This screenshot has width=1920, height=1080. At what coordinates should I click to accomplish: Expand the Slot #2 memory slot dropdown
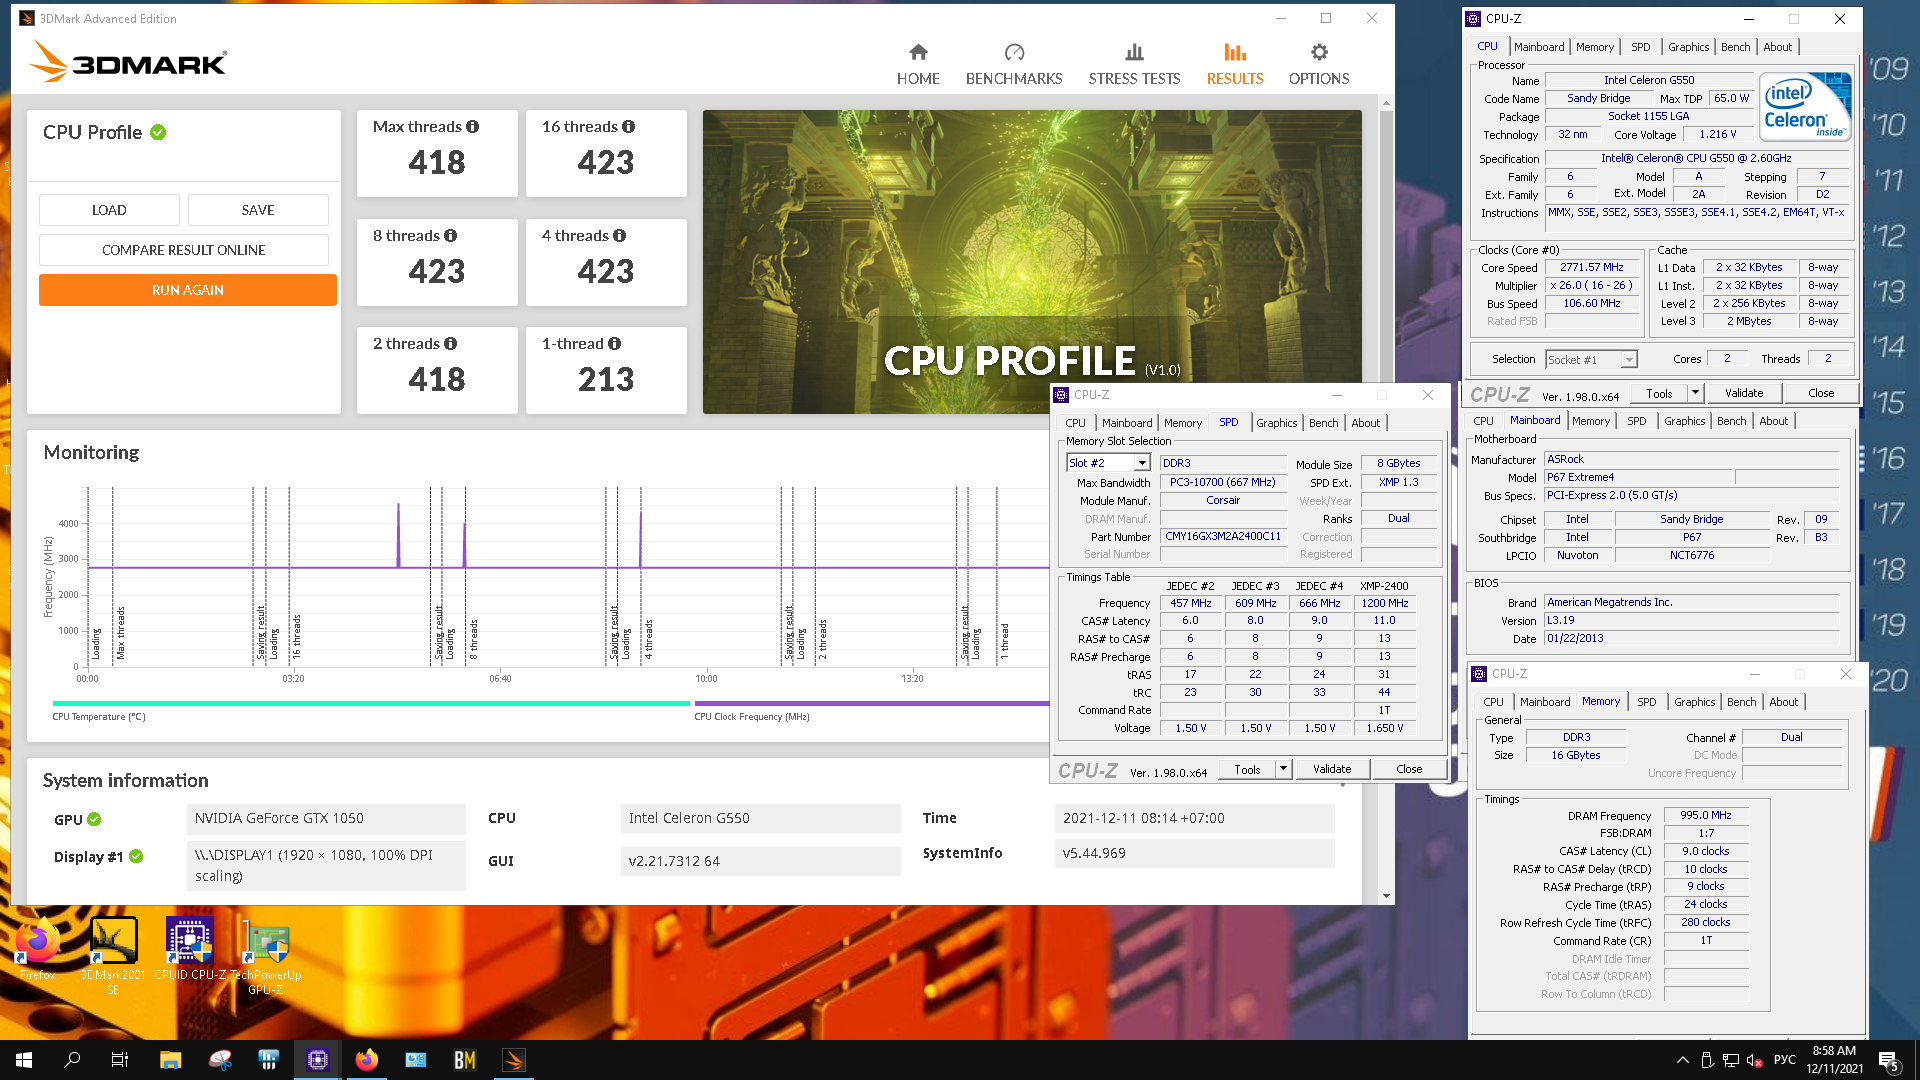(x=1141, y=463)
